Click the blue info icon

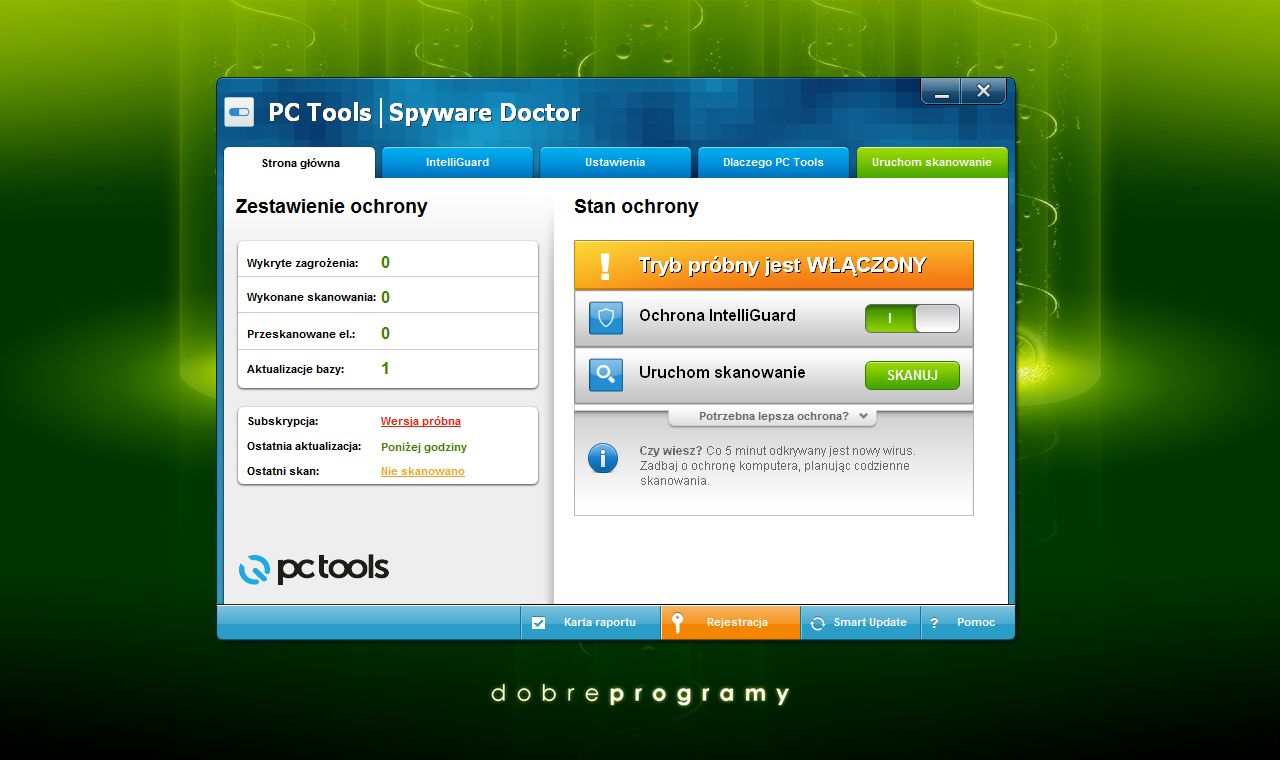point(603,459)
